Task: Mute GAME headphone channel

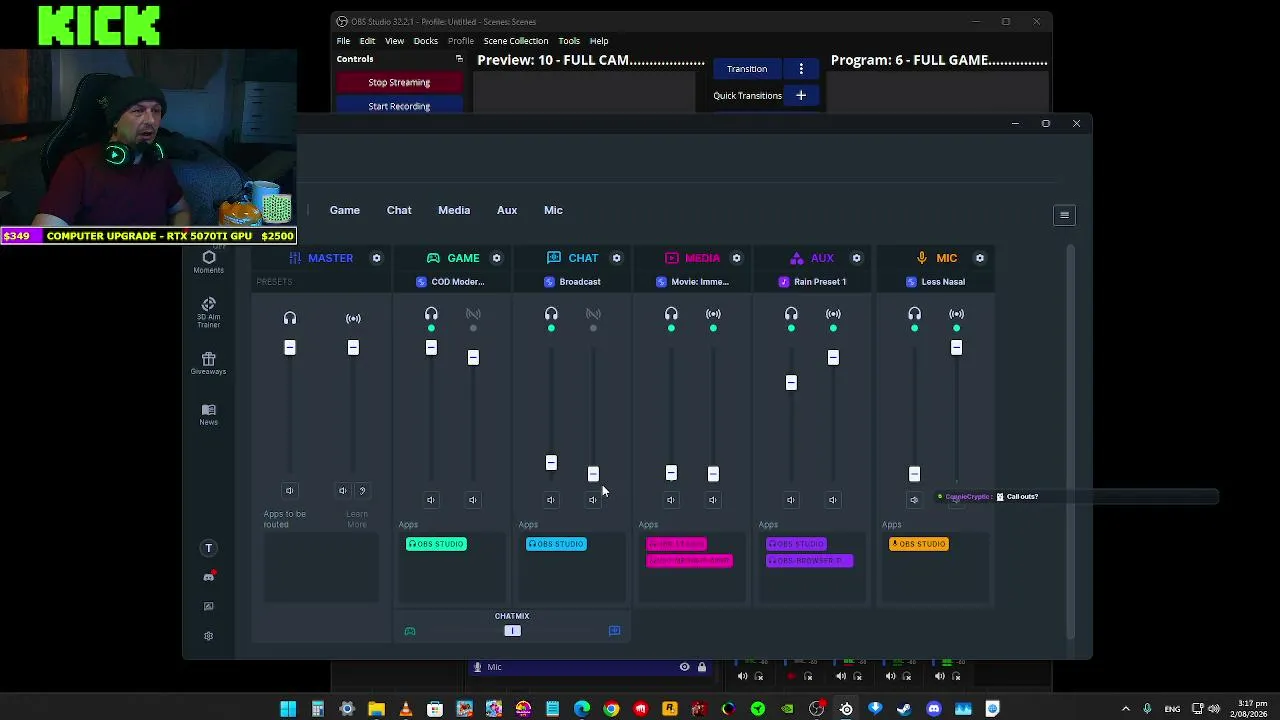Action: pos(431,500)
